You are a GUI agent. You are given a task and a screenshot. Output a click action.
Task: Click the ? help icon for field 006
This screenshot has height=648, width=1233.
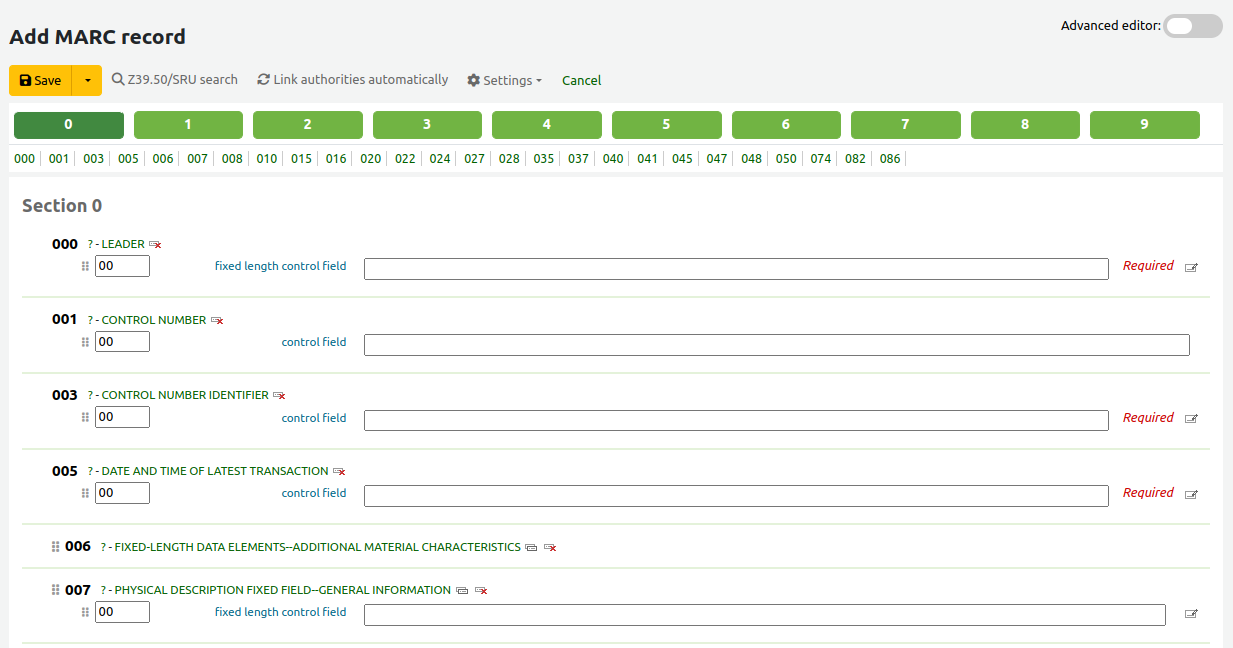pyautogui.click(x=102, y=547)
